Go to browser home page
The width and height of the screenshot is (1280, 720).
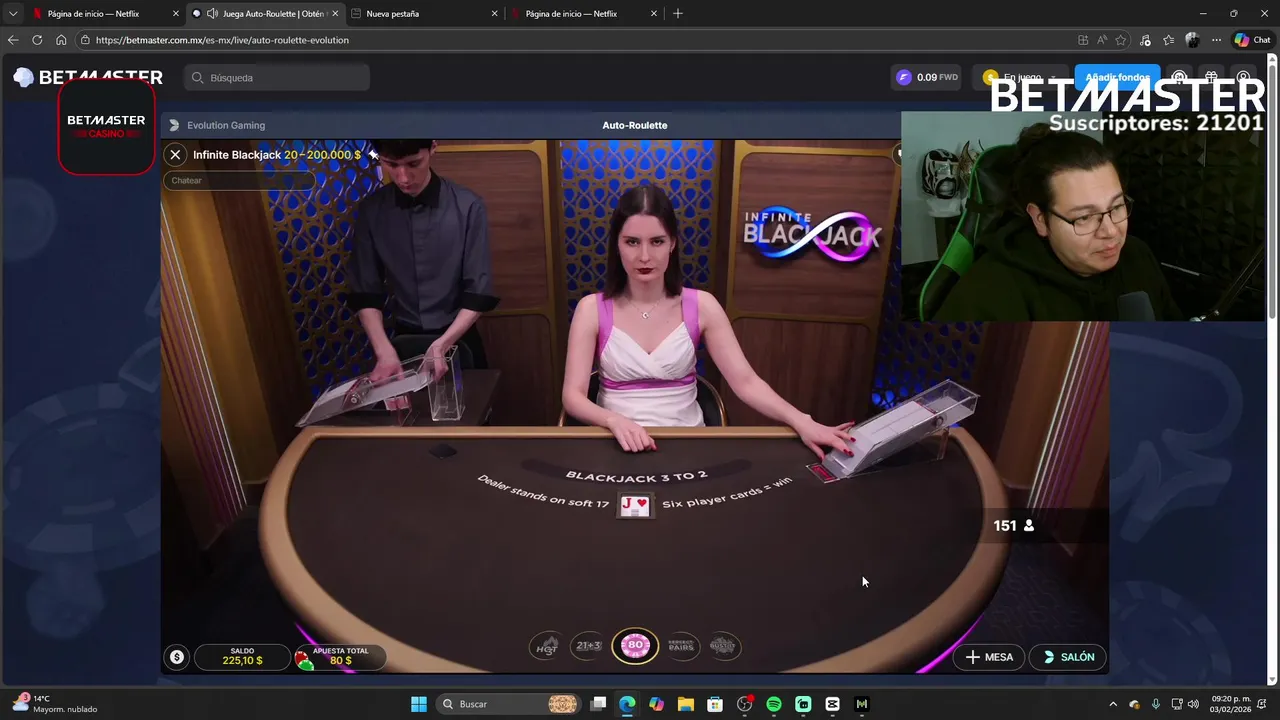pos(61,40)
